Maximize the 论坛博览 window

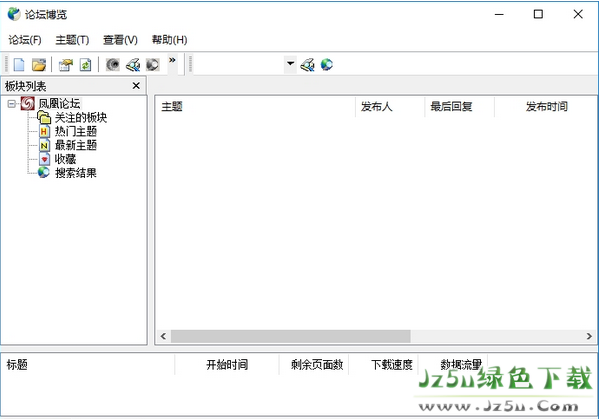(538, 14)
